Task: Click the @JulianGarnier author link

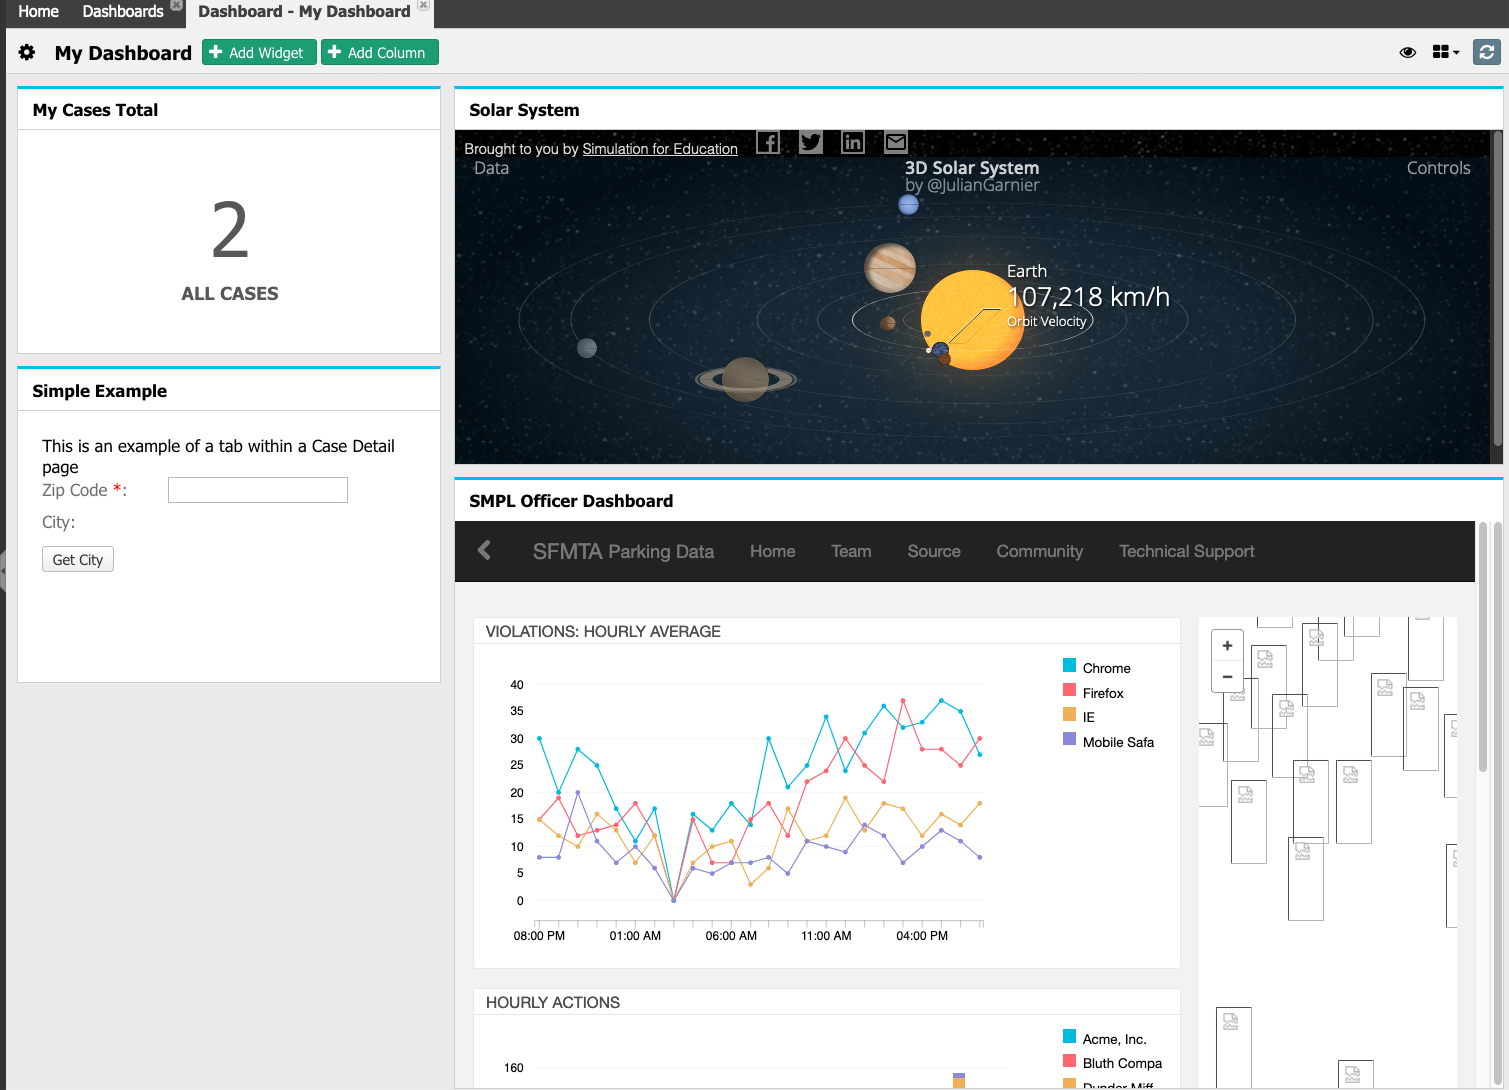Action: click(x=983, y=185)
